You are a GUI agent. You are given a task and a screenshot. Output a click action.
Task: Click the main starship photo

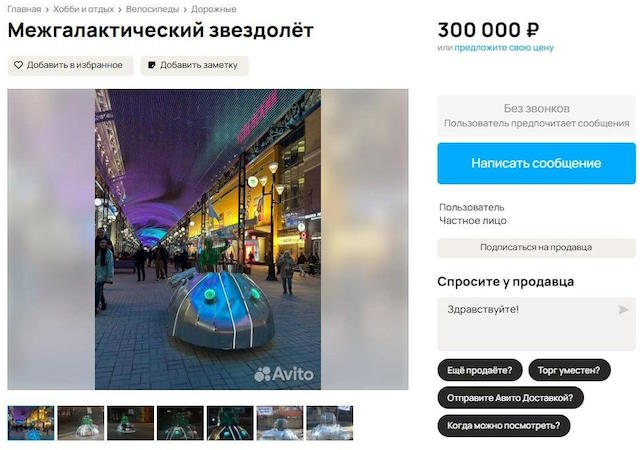point(208,239)
